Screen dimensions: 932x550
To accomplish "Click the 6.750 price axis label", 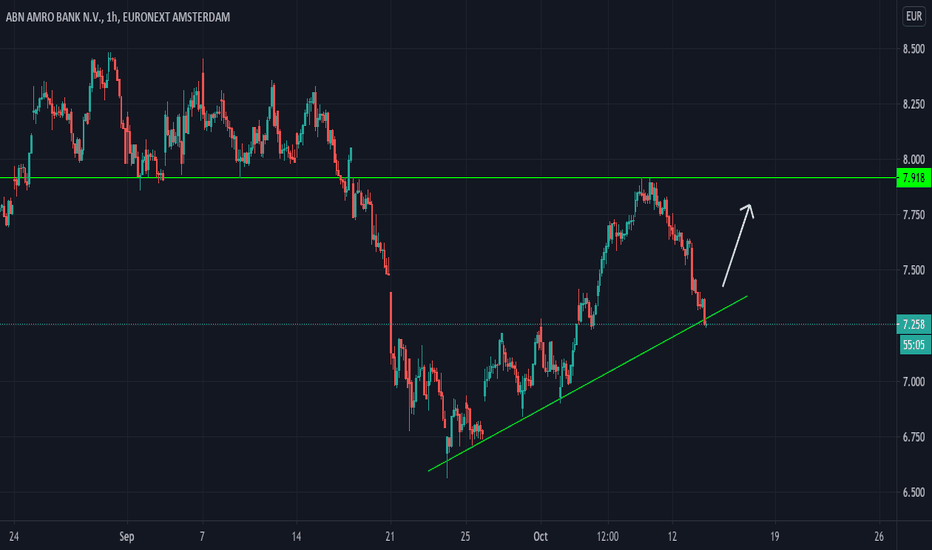I will click(914, 437).
